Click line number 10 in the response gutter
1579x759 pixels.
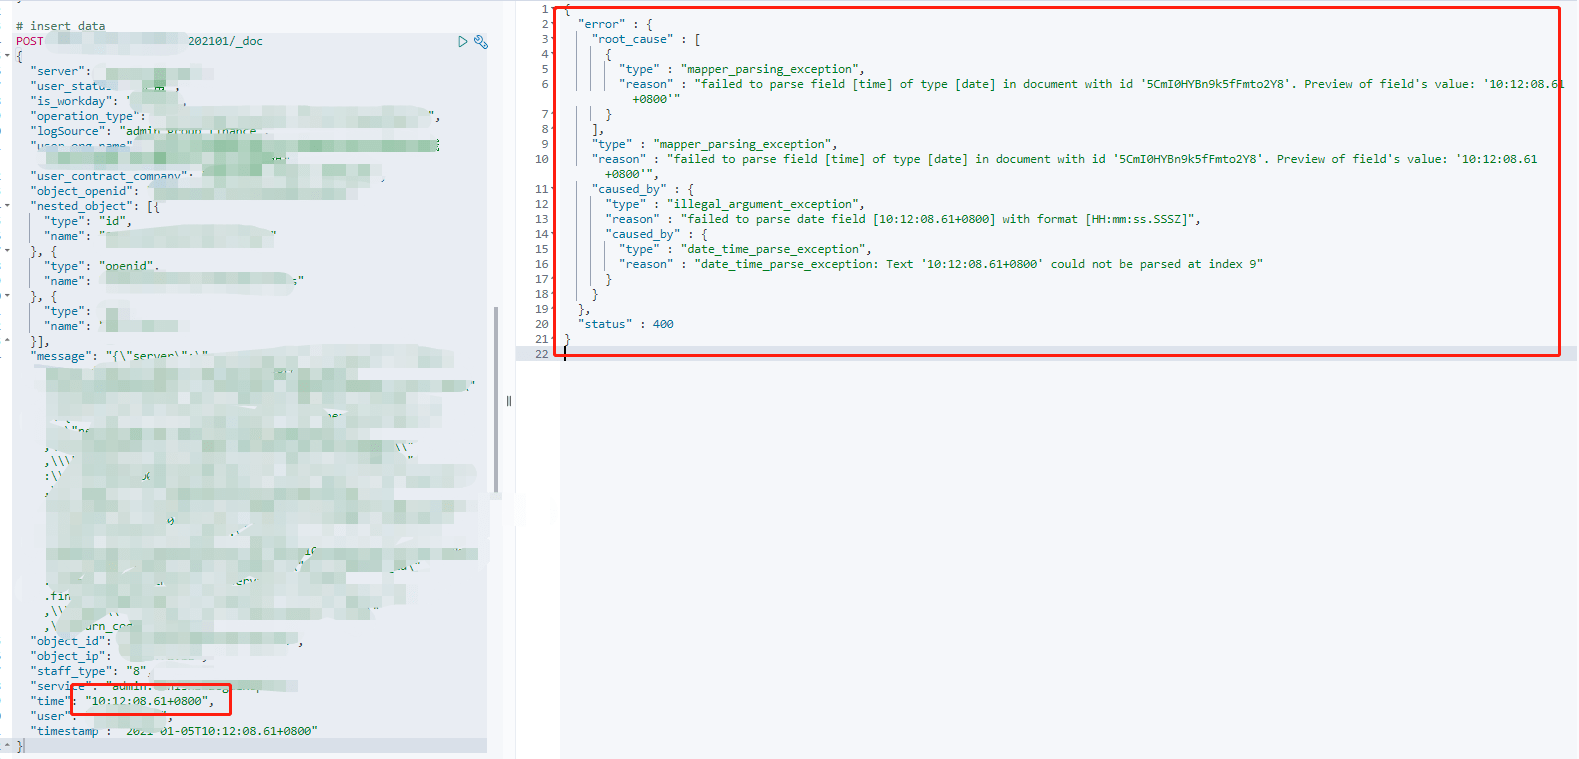click(x=541, y=159)
